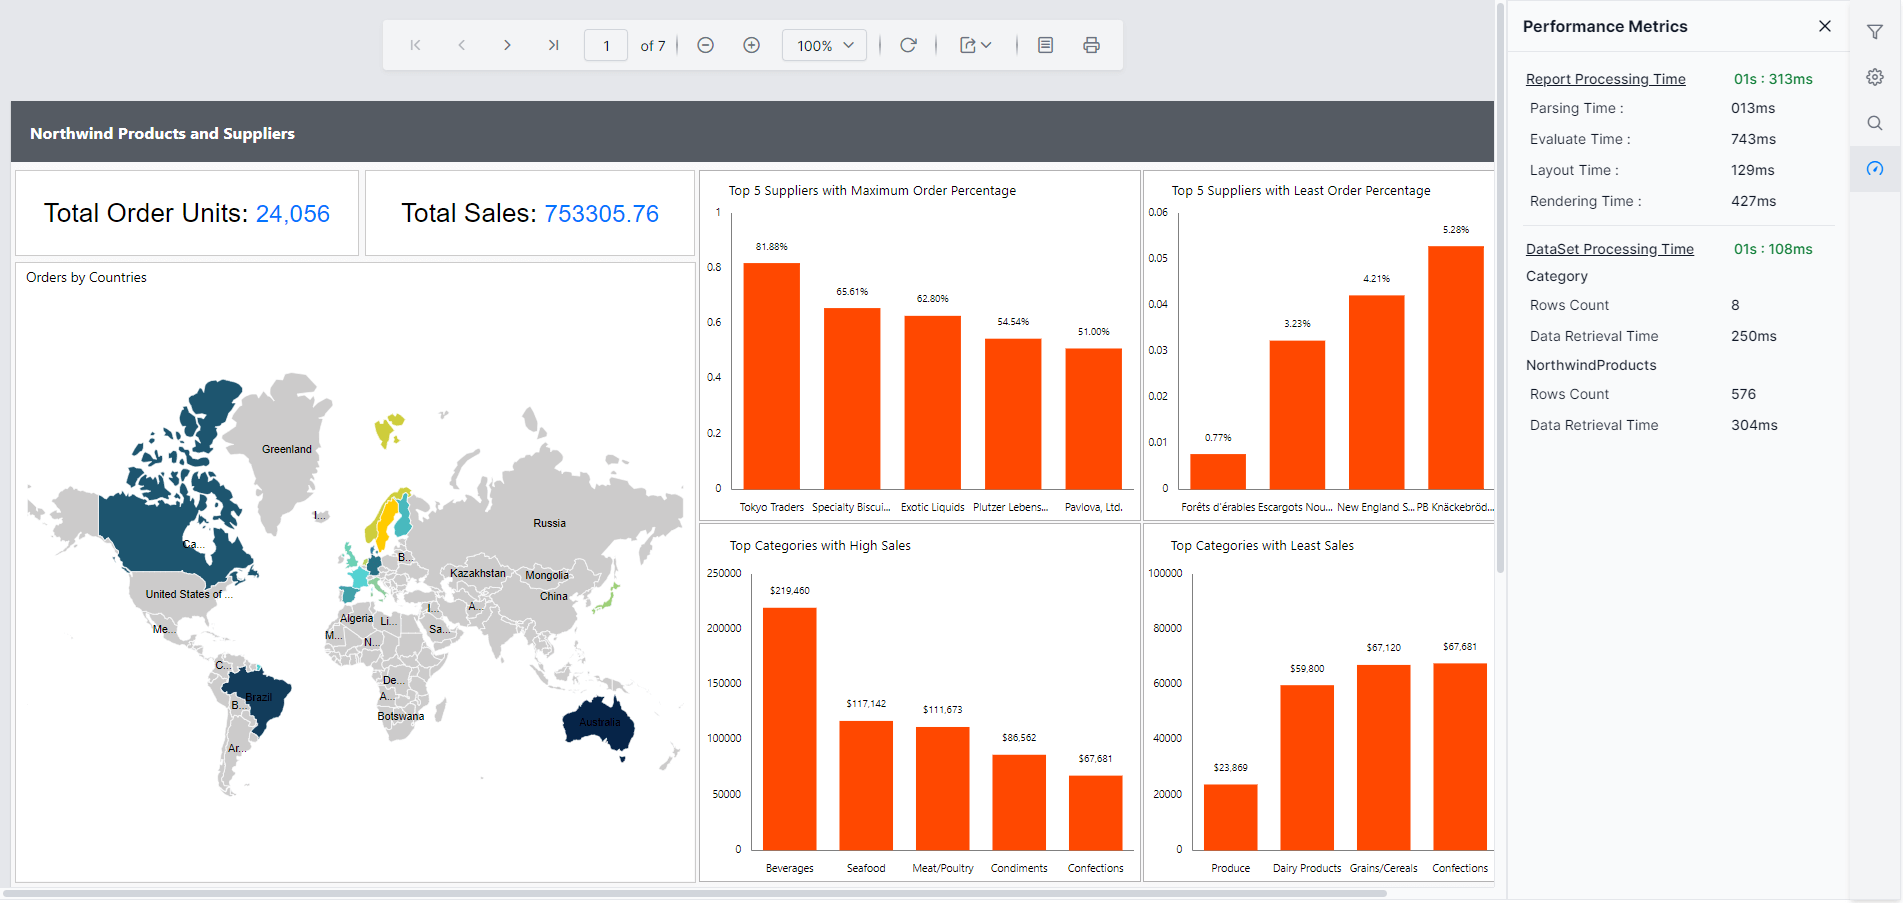This screenshot has height=903, width=1903.
Task: Click the Total Sales value 753305.76
Action: 601,213
